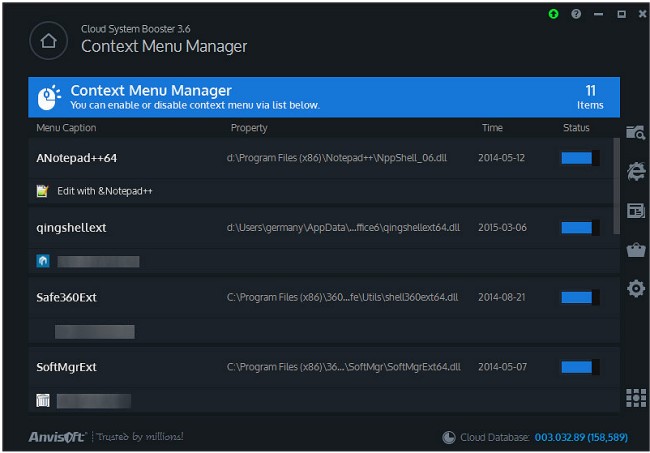Image resolution: width=650 pixels, height=453 pixels.
Task: Select the "Edit with &Notepad++" entry
Action: click(x=104, y=190)
